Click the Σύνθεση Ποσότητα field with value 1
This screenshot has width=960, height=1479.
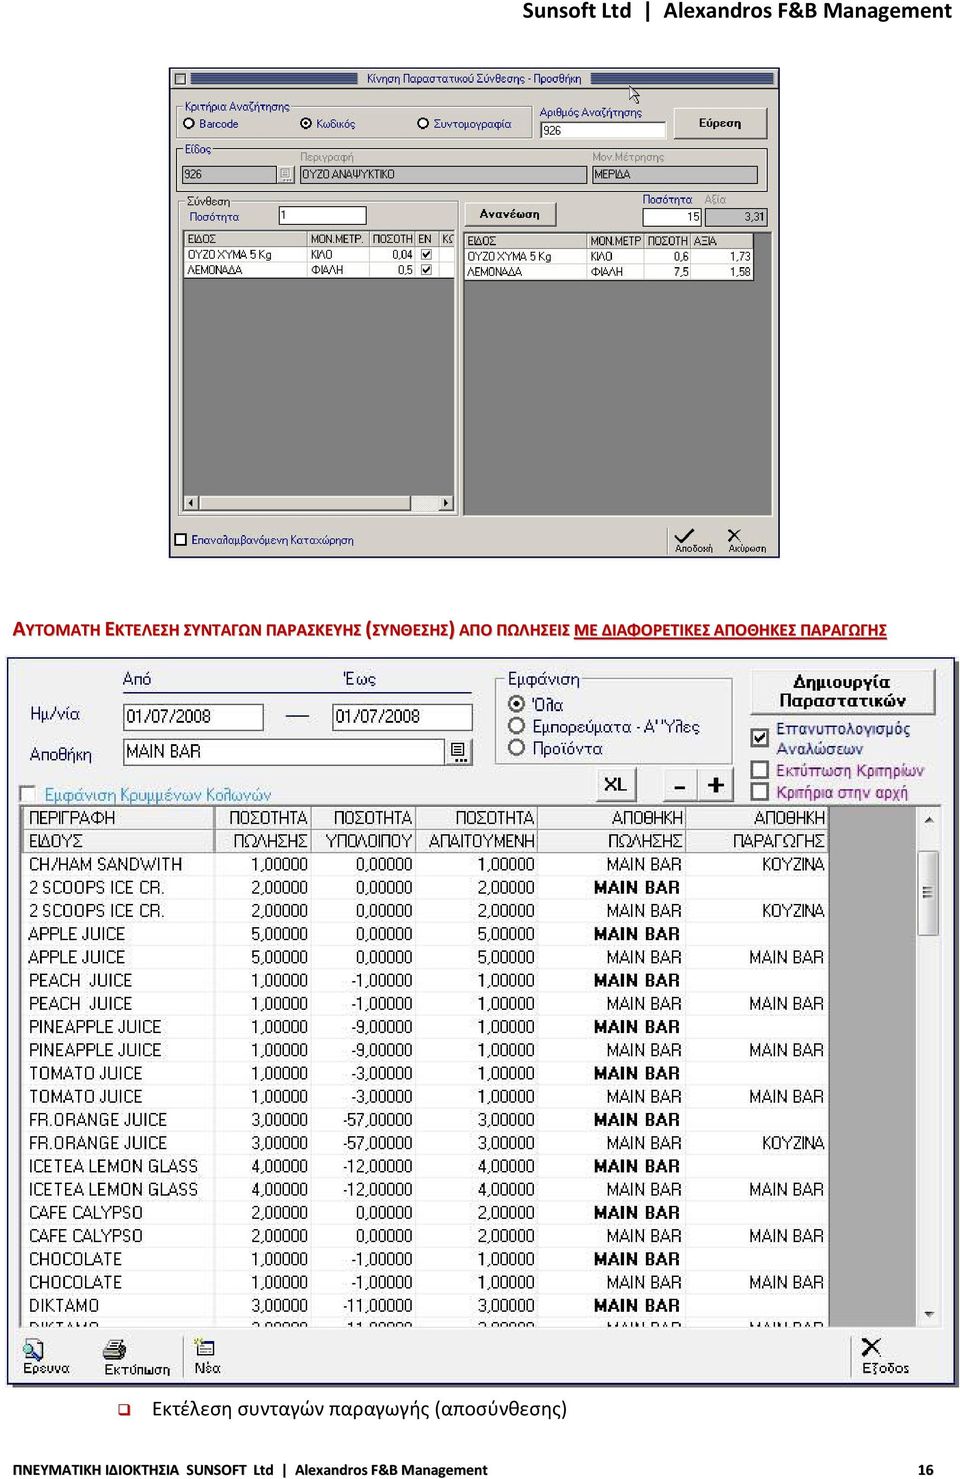tap(322, 215)
